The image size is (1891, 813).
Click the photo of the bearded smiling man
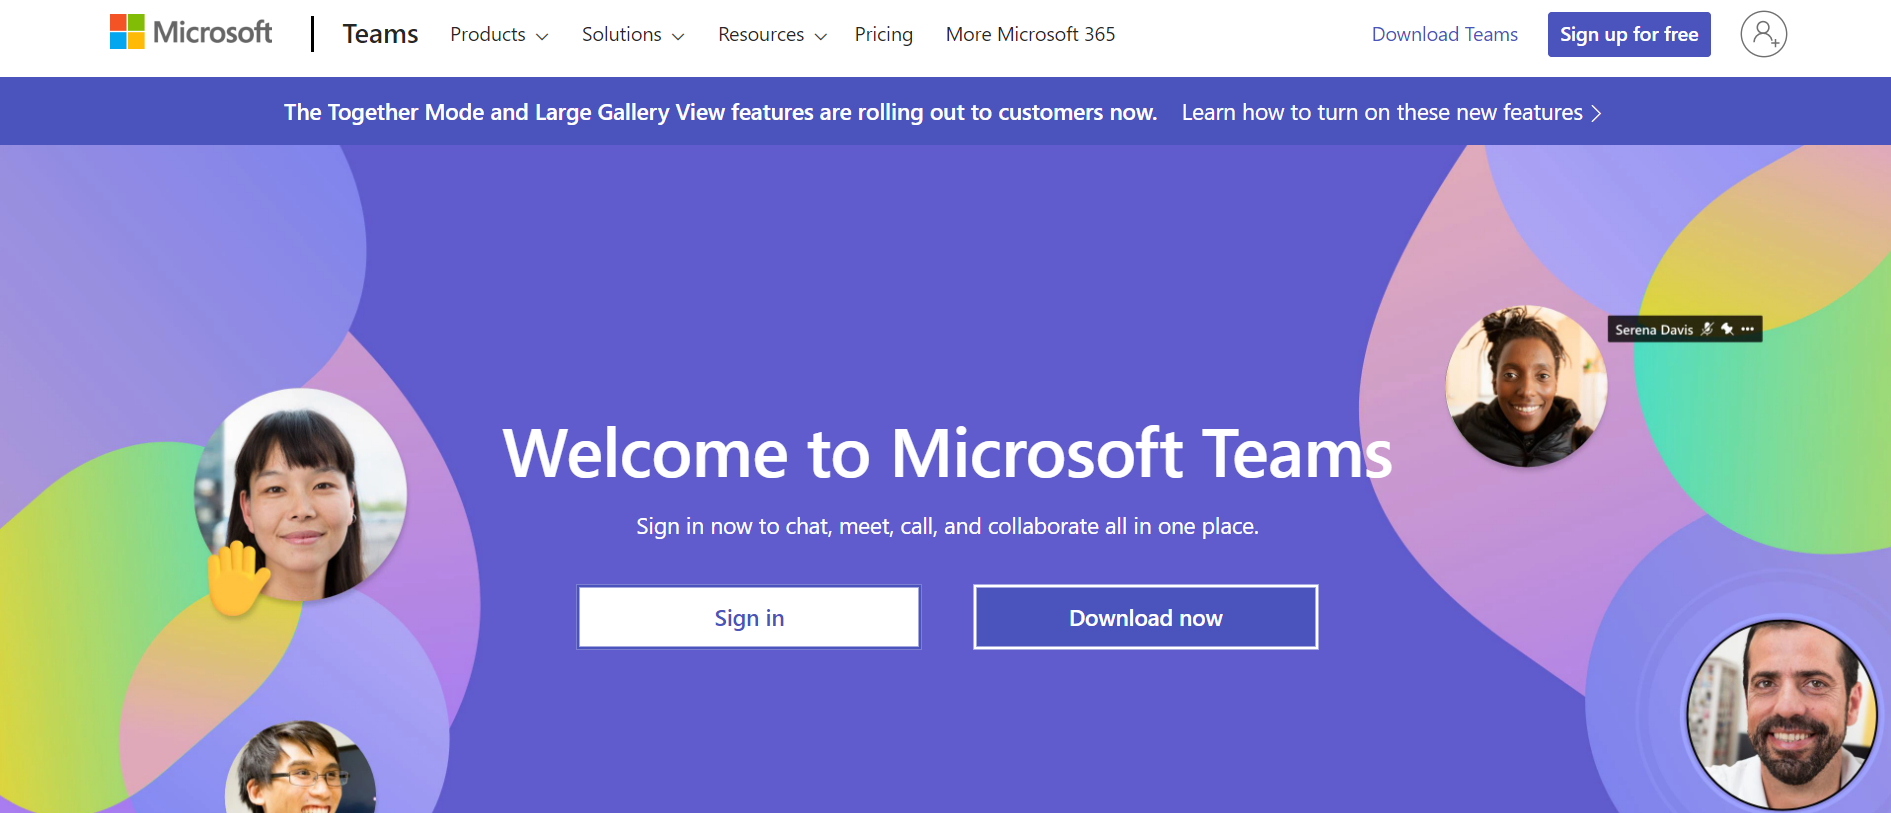click(1781, 714)
